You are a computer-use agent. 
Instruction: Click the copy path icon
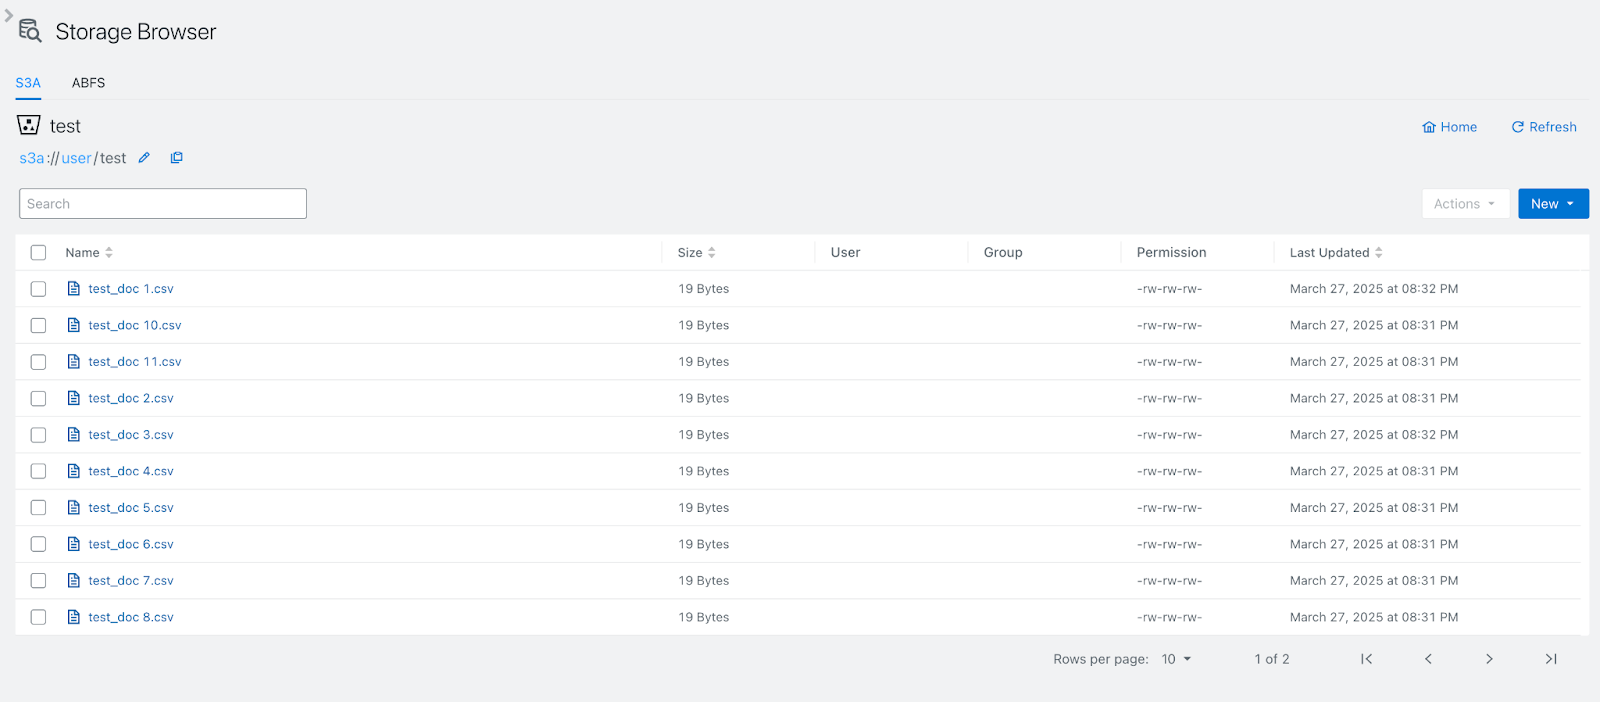pos(177,158)
